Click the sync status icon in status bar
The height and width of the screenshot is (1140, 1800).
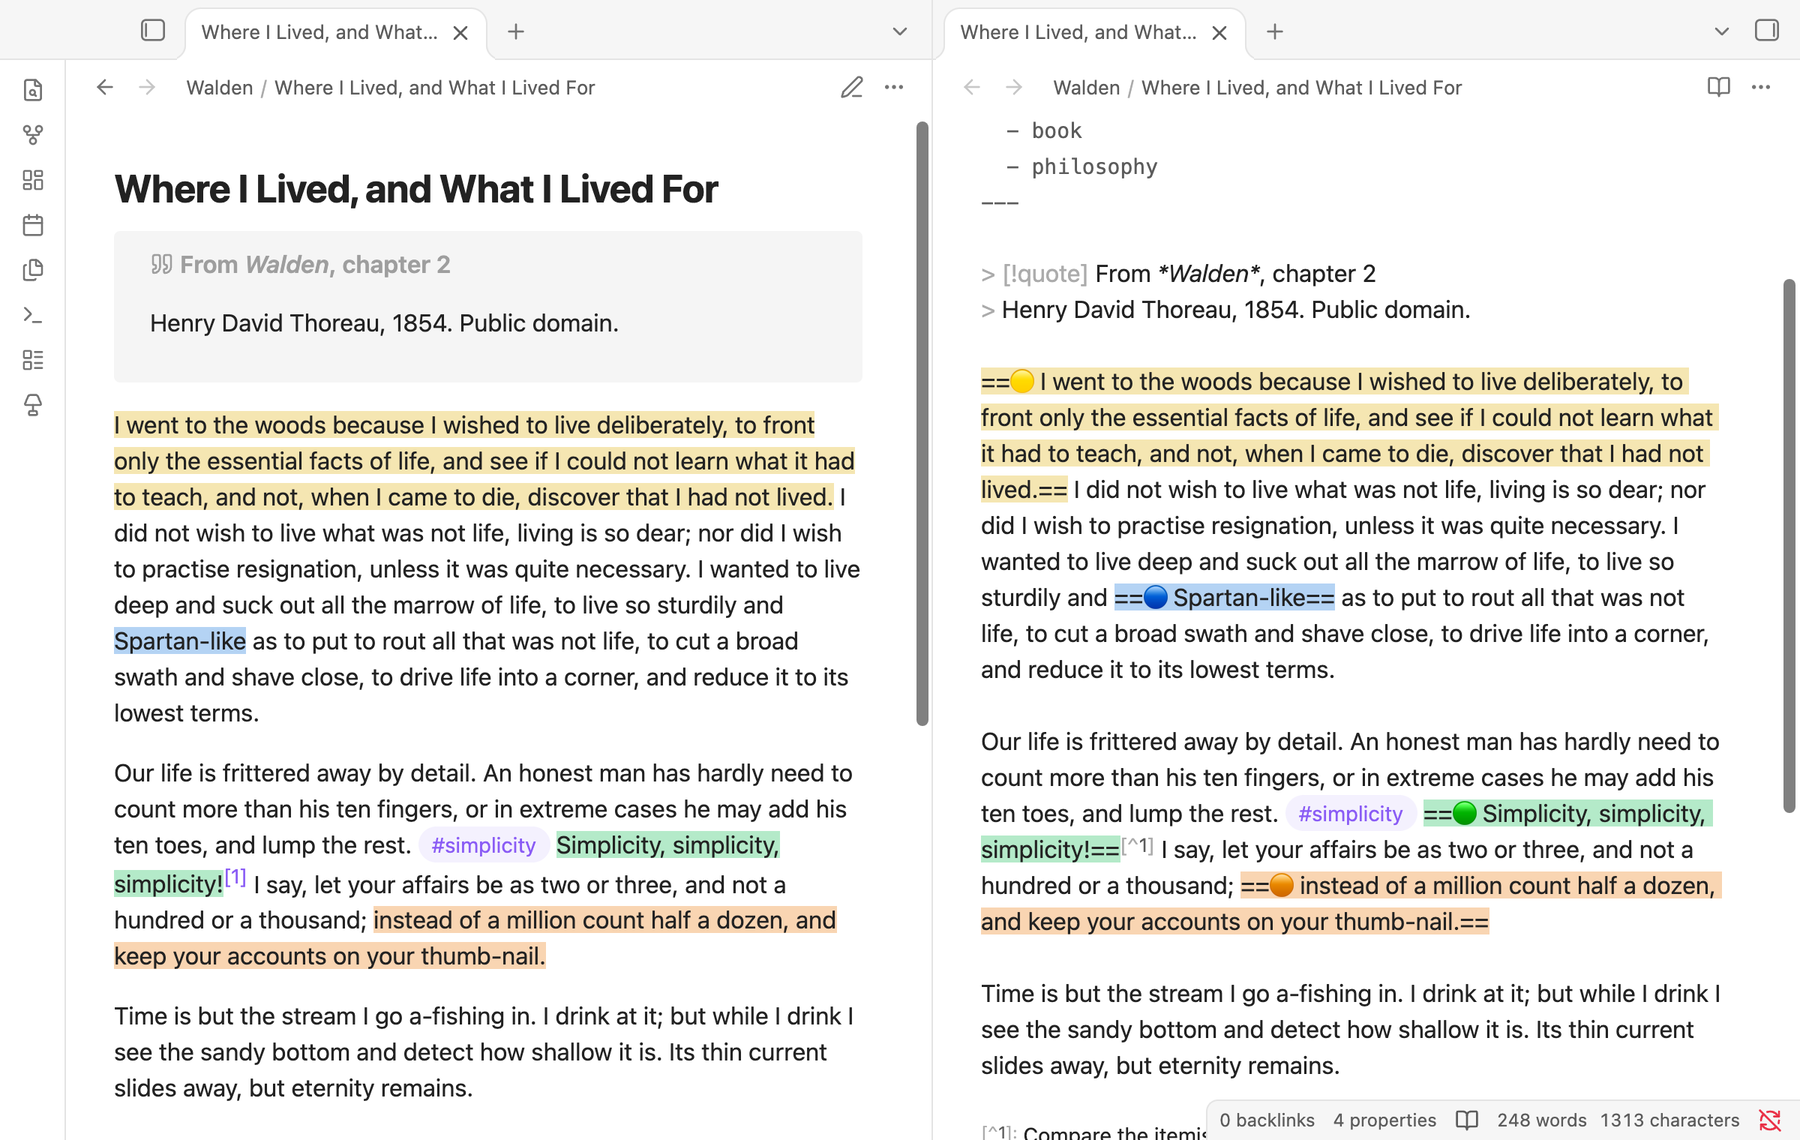[1770, 1120]
